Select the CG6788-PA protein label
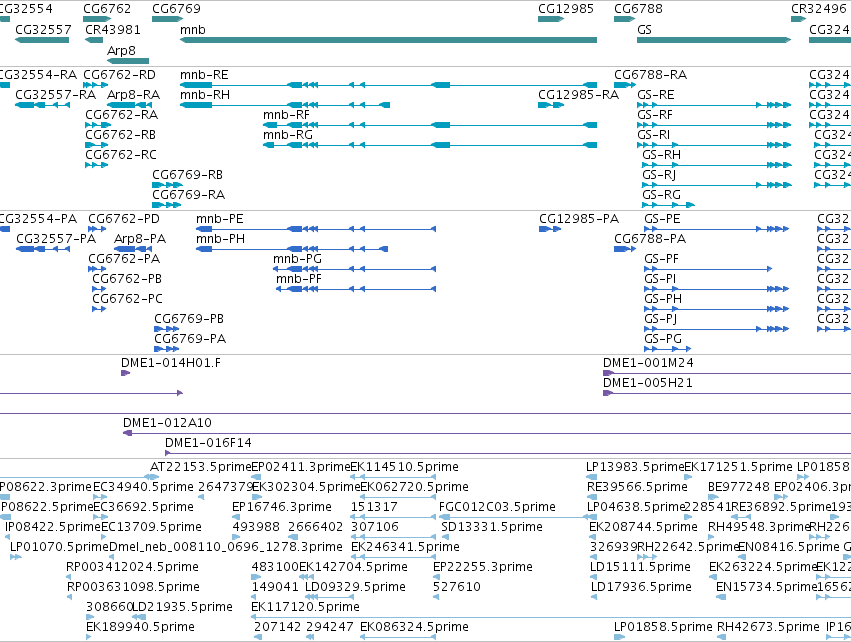Viewport: 851px width, 642px height. pos(650,239)
